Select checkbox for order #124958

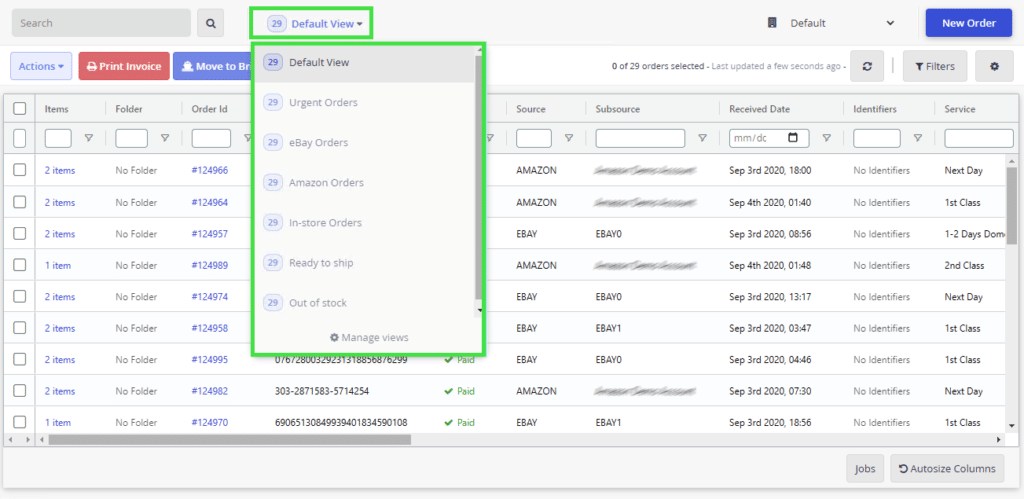(20, 327)
